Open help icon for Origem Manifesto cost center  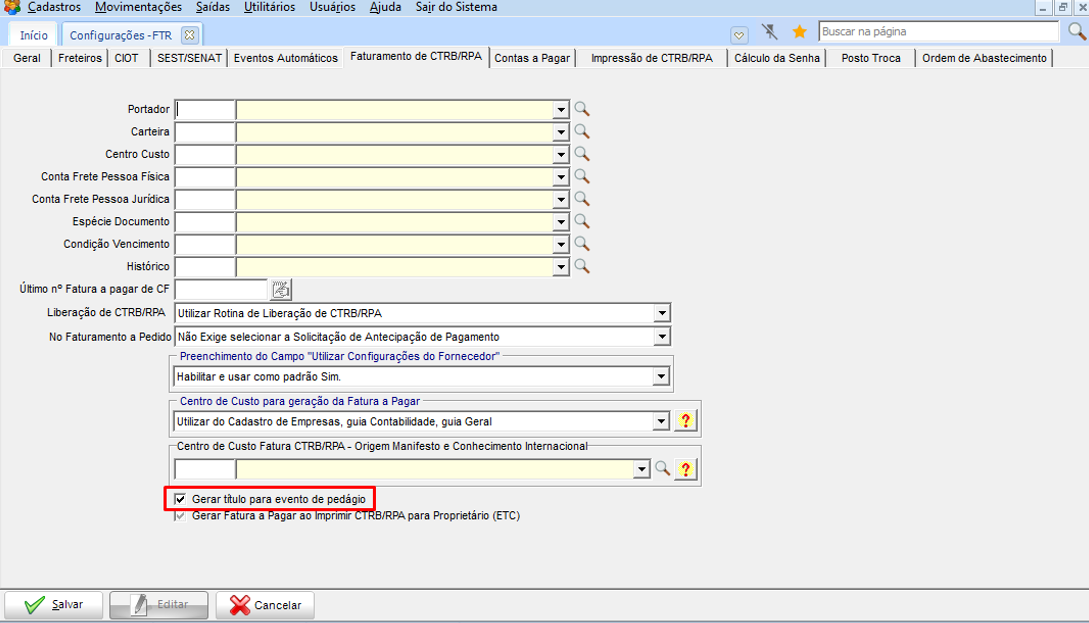[685, 469]
